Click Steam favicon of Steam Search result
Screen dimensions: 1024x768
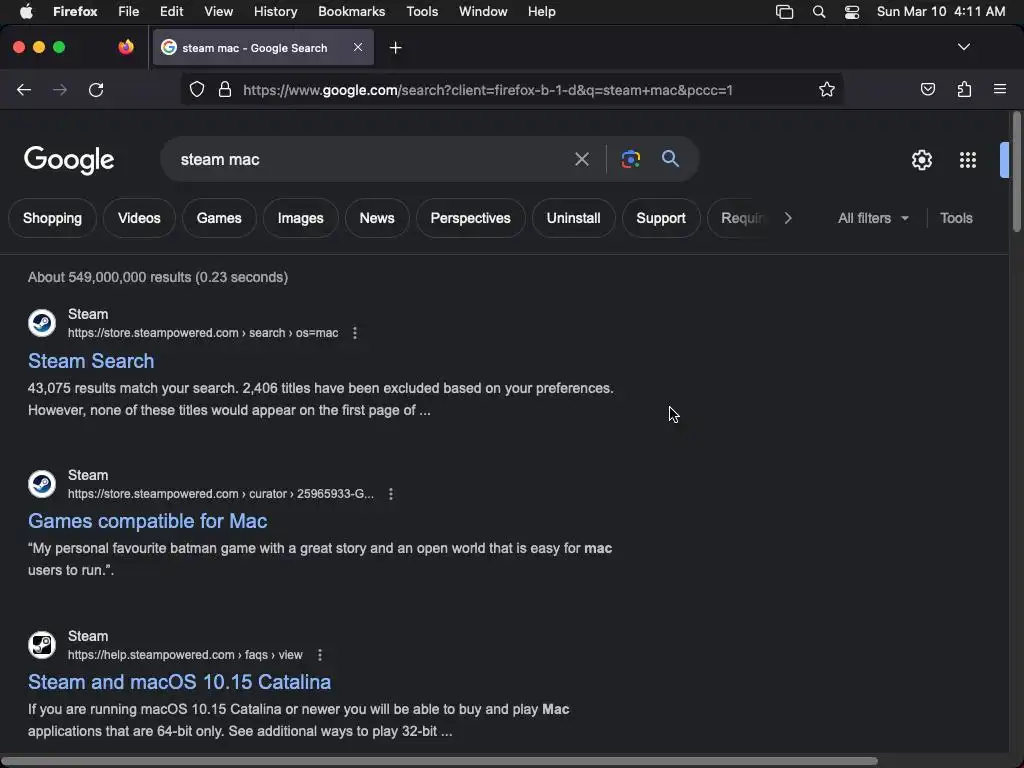42,323
